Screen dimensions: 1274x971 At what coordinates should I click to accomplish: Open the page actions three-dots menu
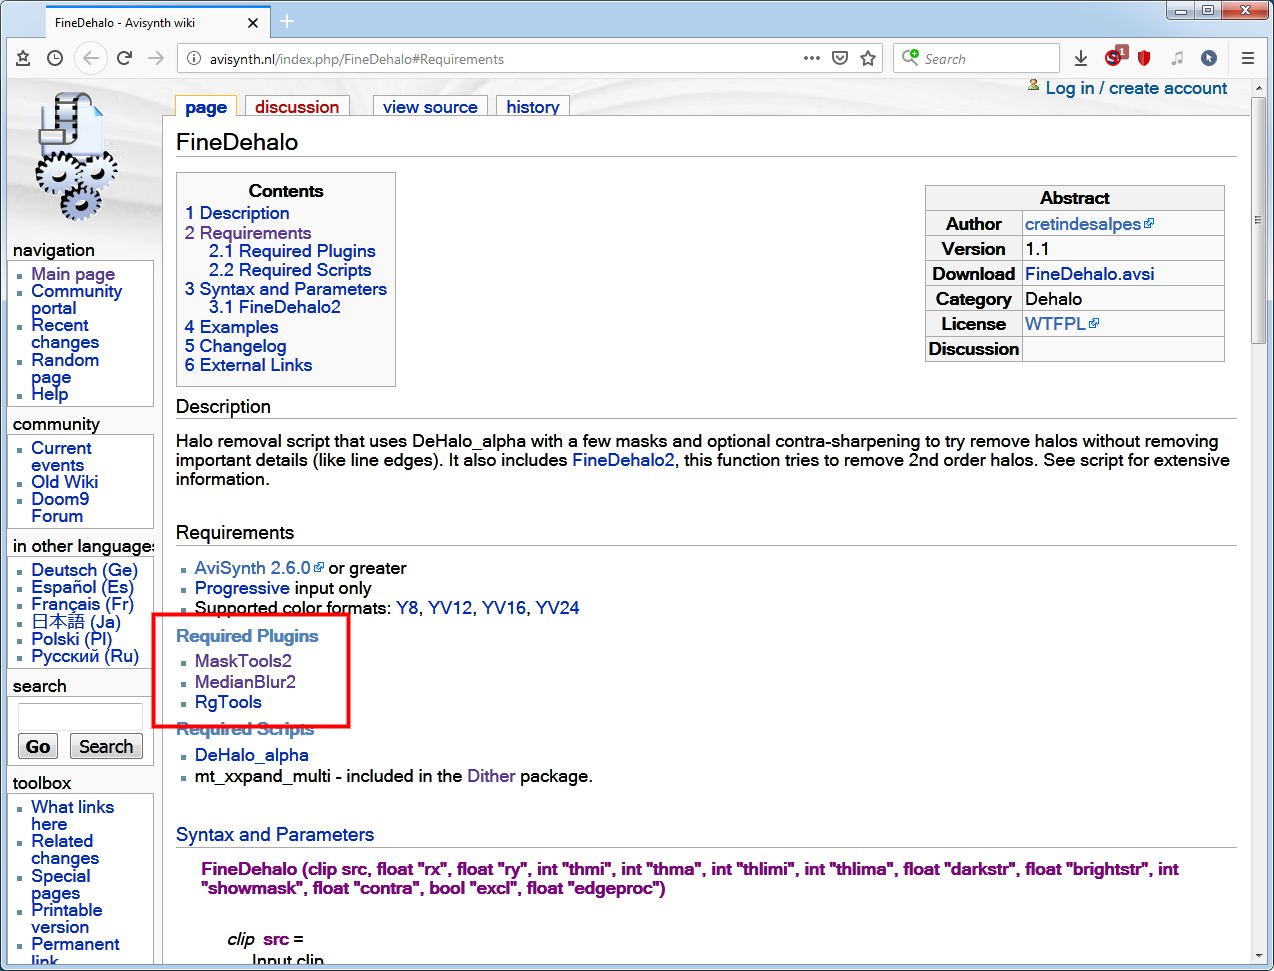click(x=812, y=58)
